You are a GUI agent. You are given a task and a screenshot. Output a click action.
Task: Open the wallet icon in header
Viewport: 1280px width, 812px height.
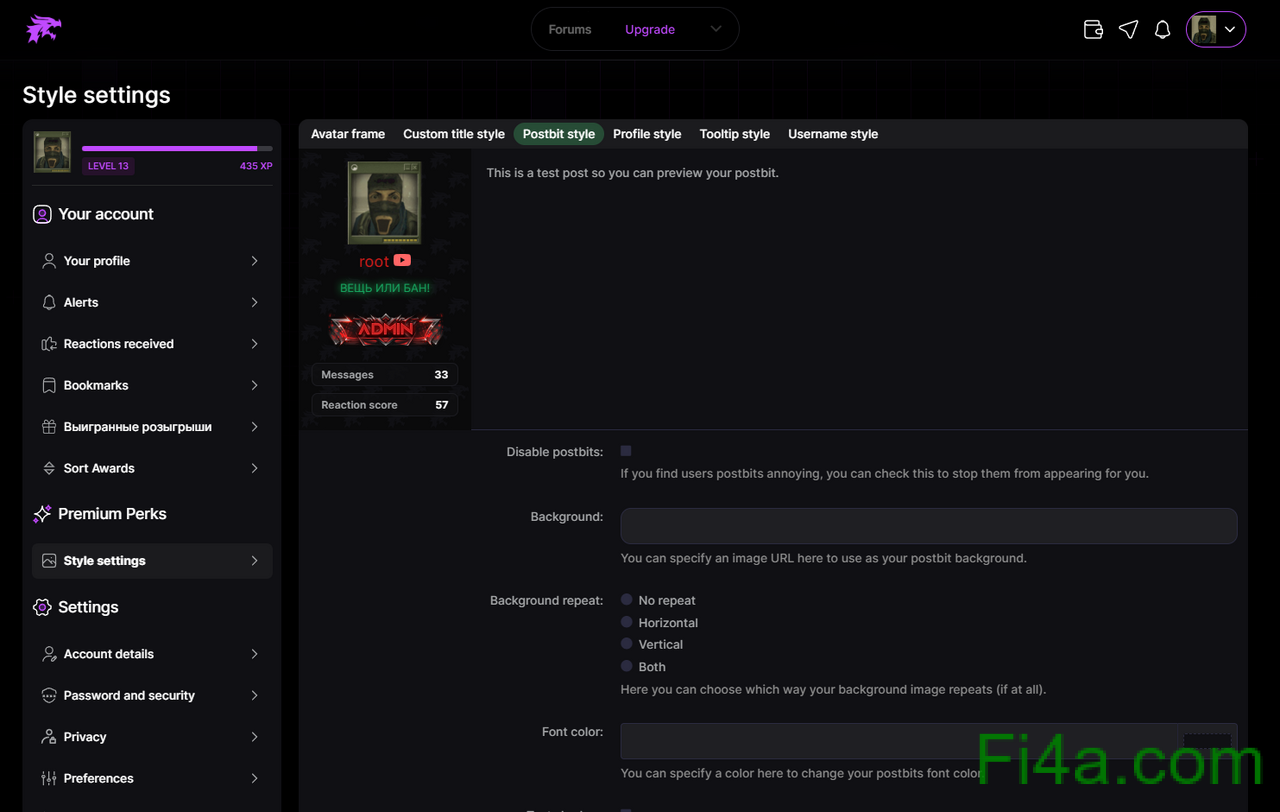click(1094, 30)
